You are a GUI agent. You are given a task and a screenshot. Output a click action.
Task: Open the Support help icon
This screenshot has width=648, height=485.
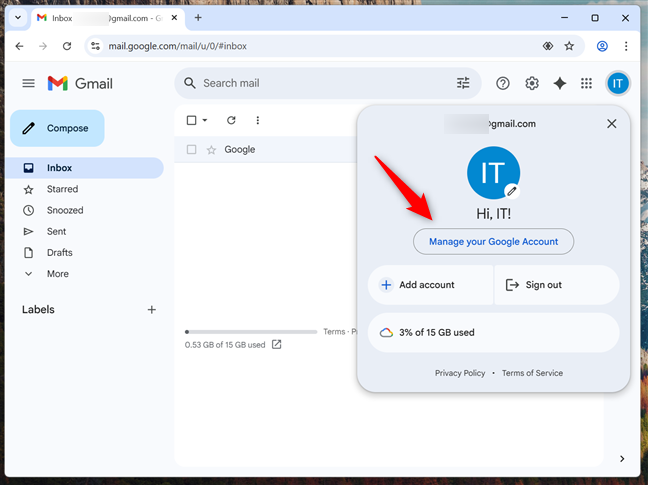coord(503,83)
